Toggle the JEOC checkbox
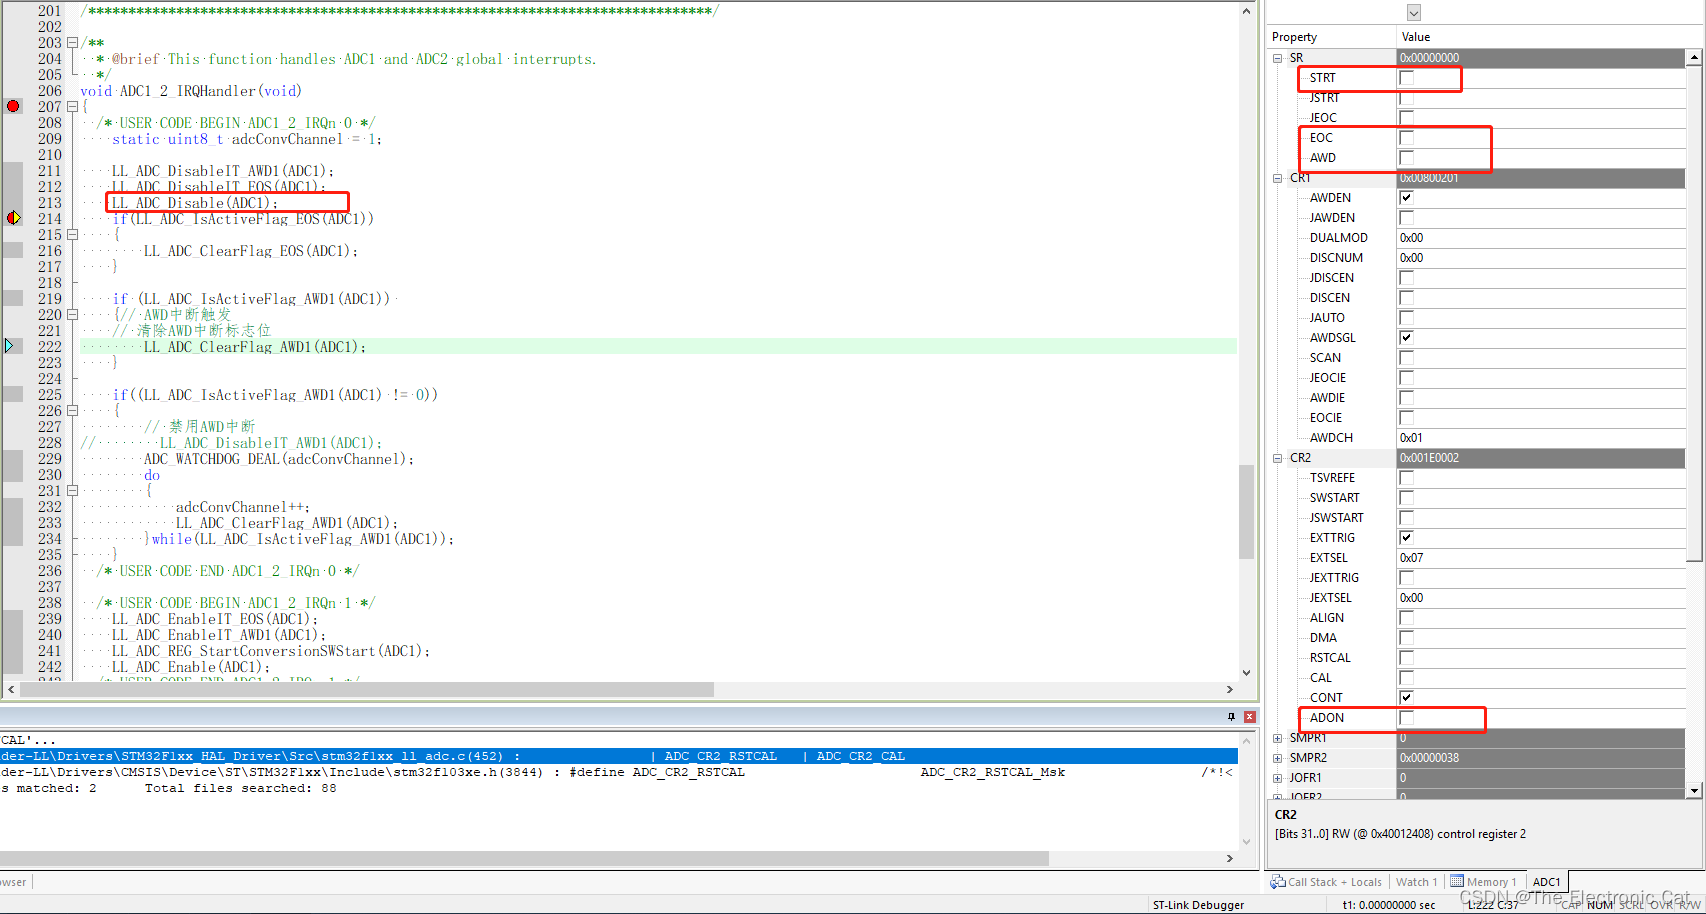1706x914 pixels. pyautogui.click(x=1406, y=118)
